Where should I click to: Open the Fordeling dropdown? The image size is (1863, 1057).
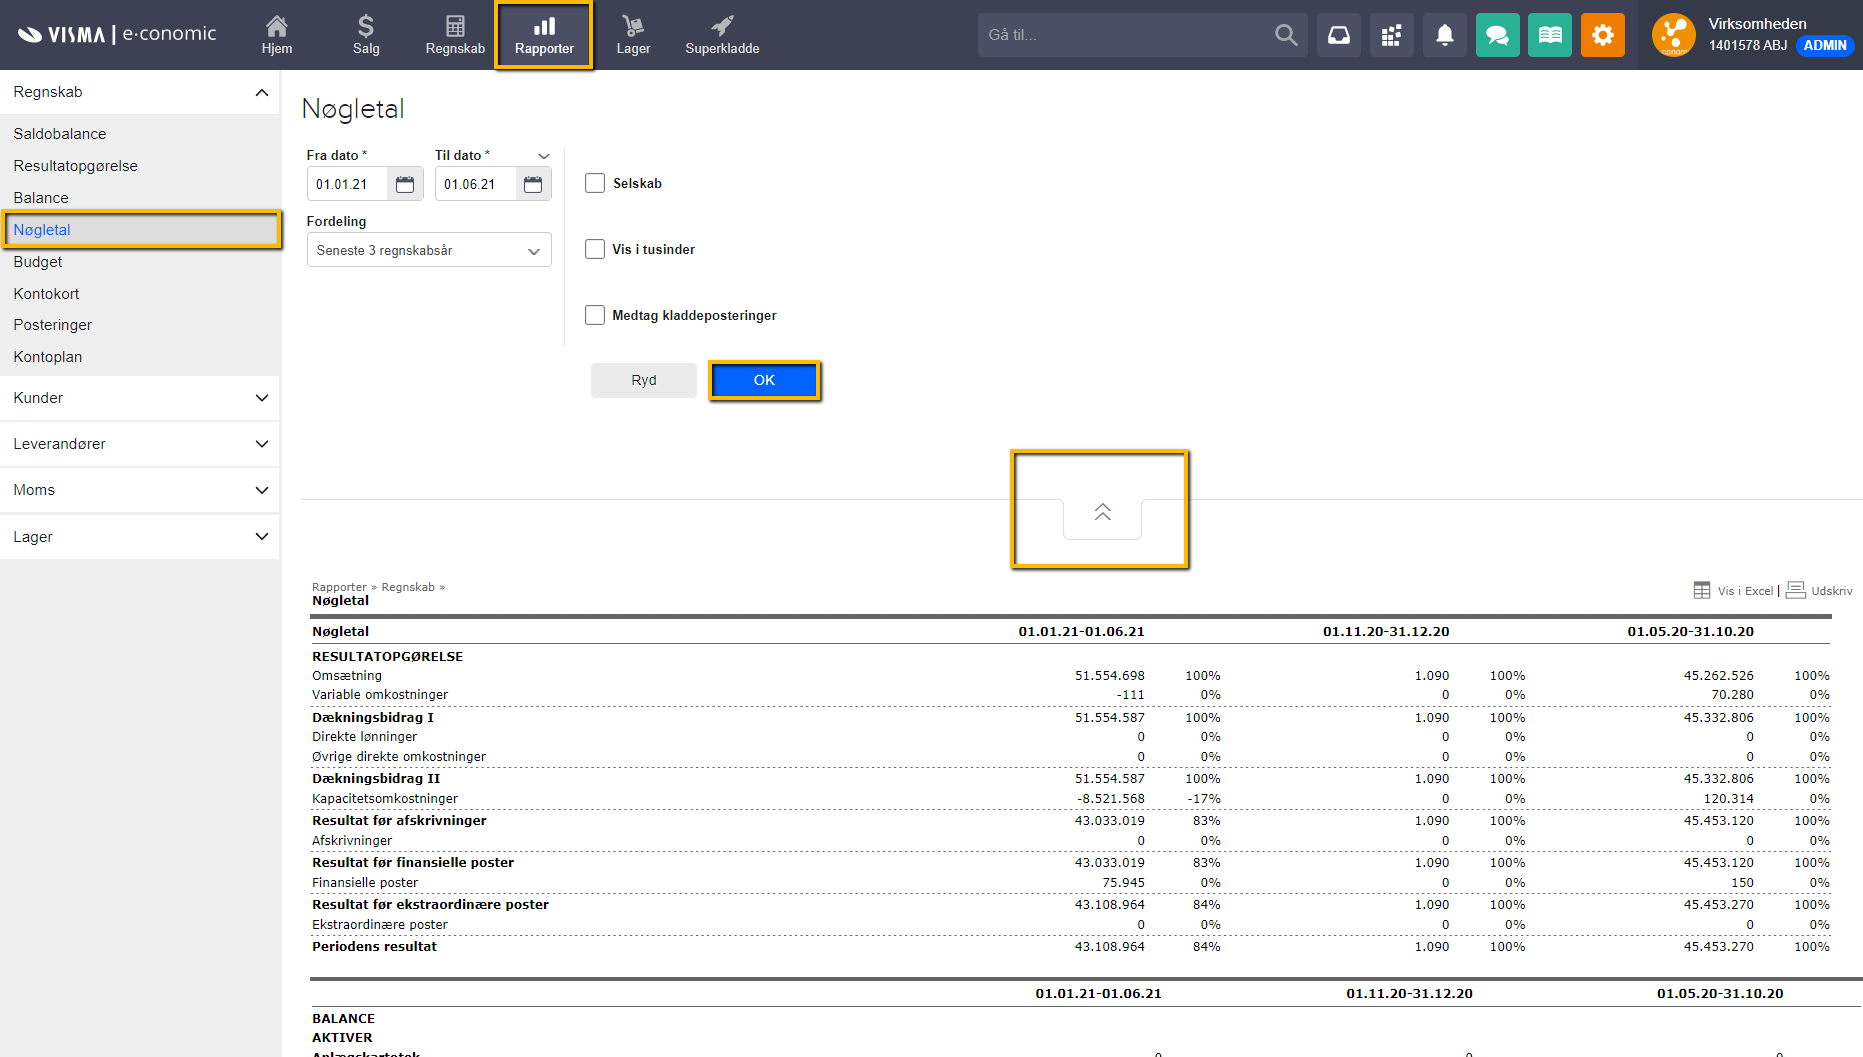click(x=429, y=250)
